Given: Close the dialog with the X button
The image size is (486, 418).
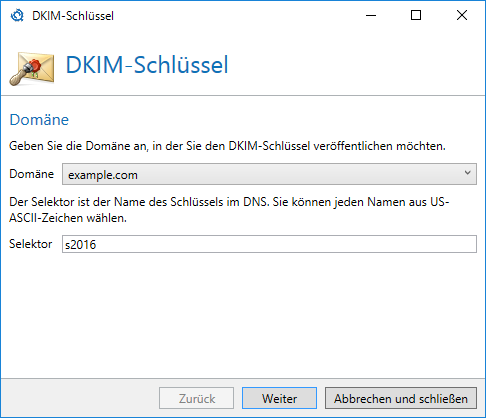Looking at the screenshot, I should [462, 15].
